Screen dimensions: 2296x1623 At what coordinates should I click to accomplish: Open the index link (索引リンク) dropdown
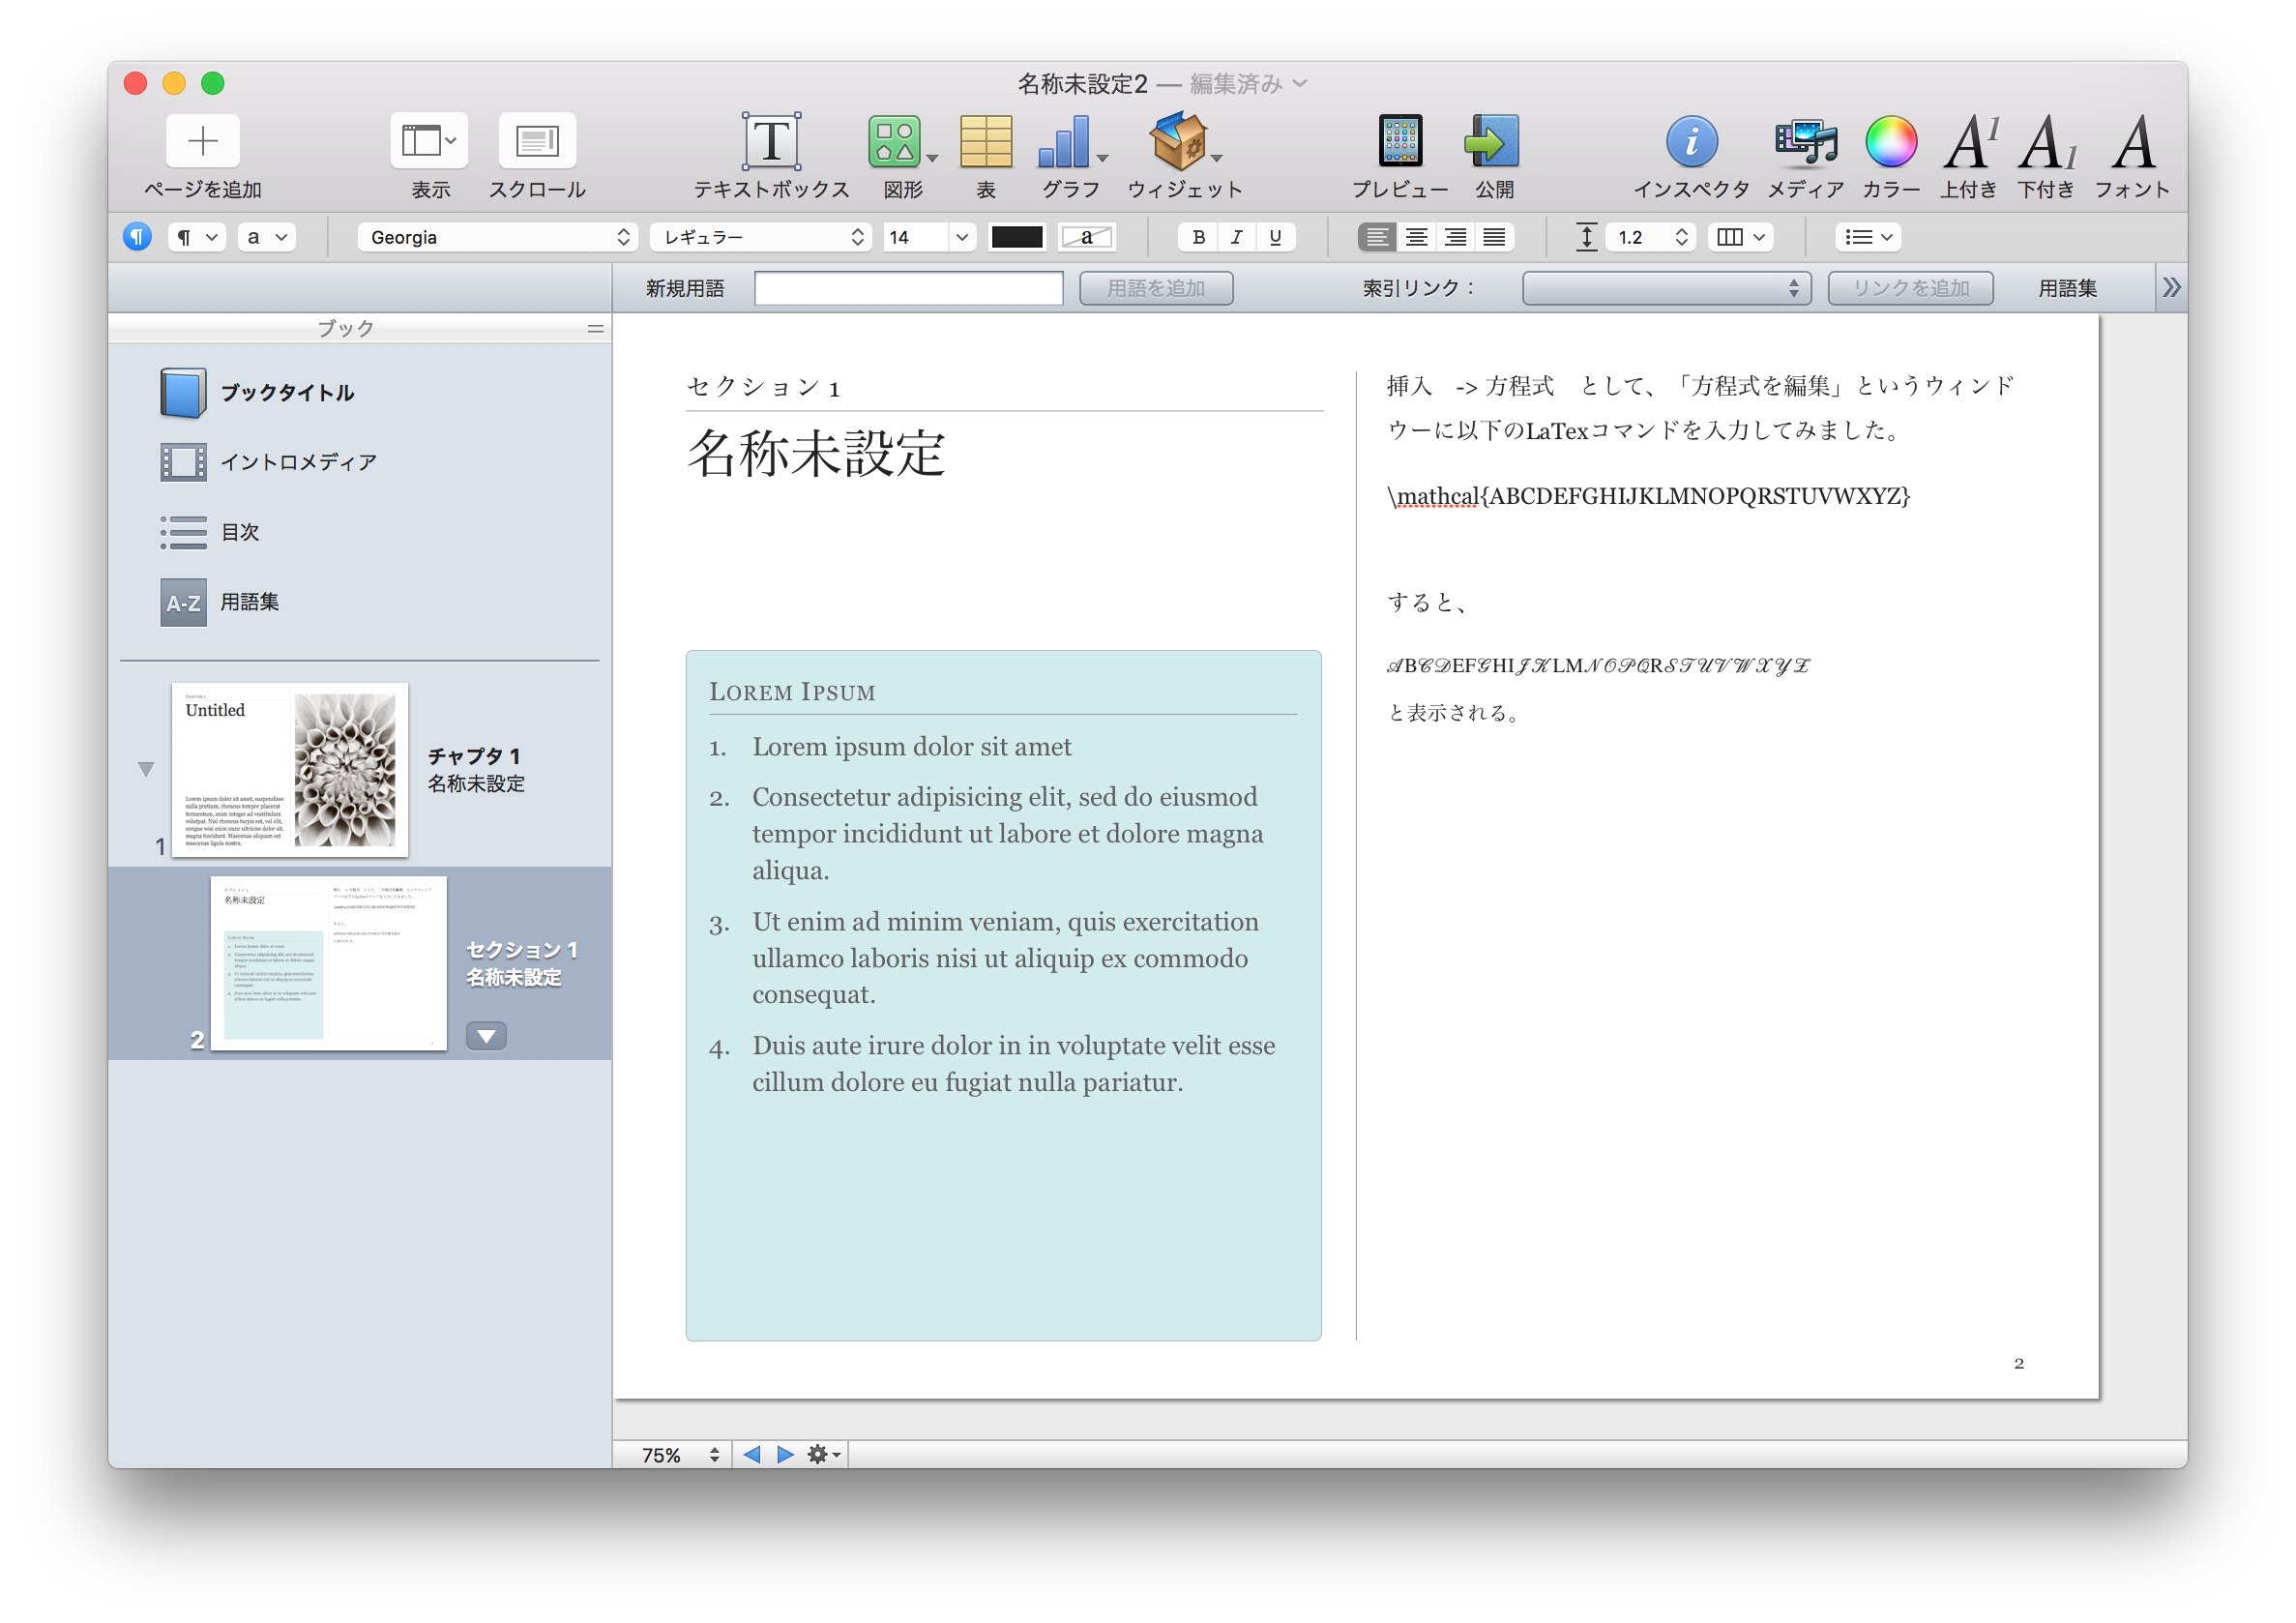(x=1666, y=288)
